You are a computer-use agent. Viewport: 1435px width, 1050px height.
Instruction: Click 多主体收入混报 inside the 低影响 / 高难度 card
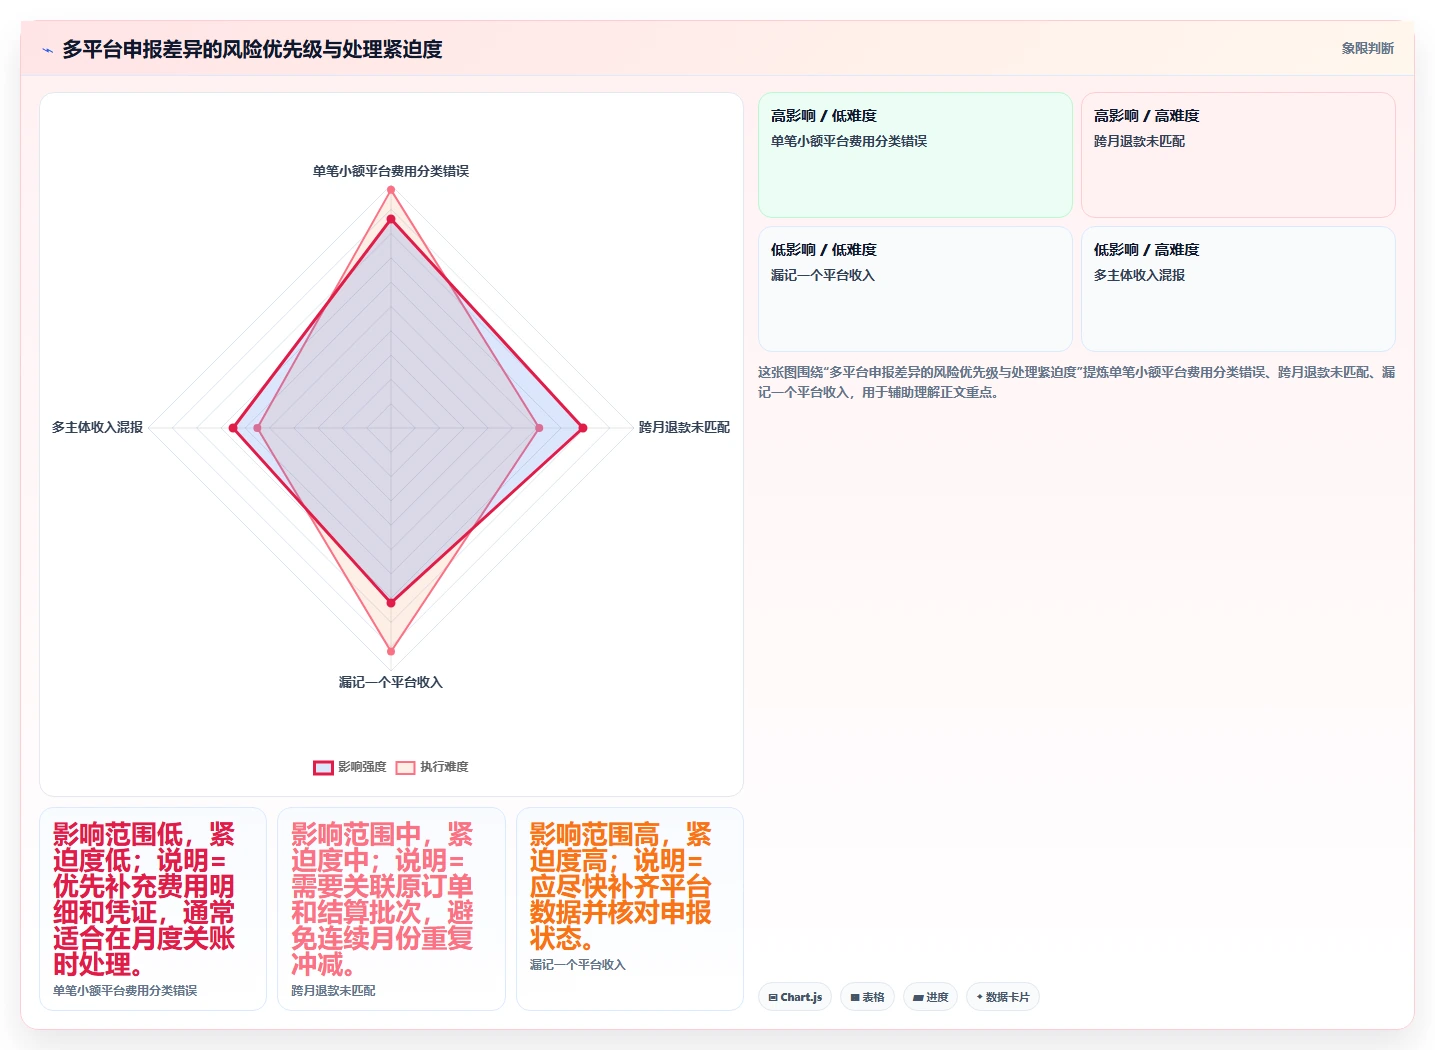click(x=1139, y=275)
